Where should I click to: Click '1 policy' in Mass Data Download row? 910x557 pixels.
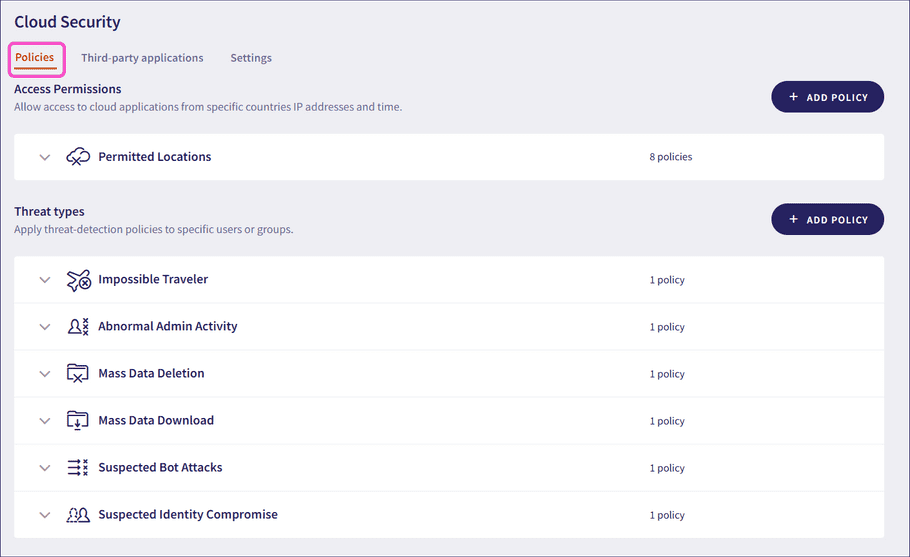(x=667, y=421)
